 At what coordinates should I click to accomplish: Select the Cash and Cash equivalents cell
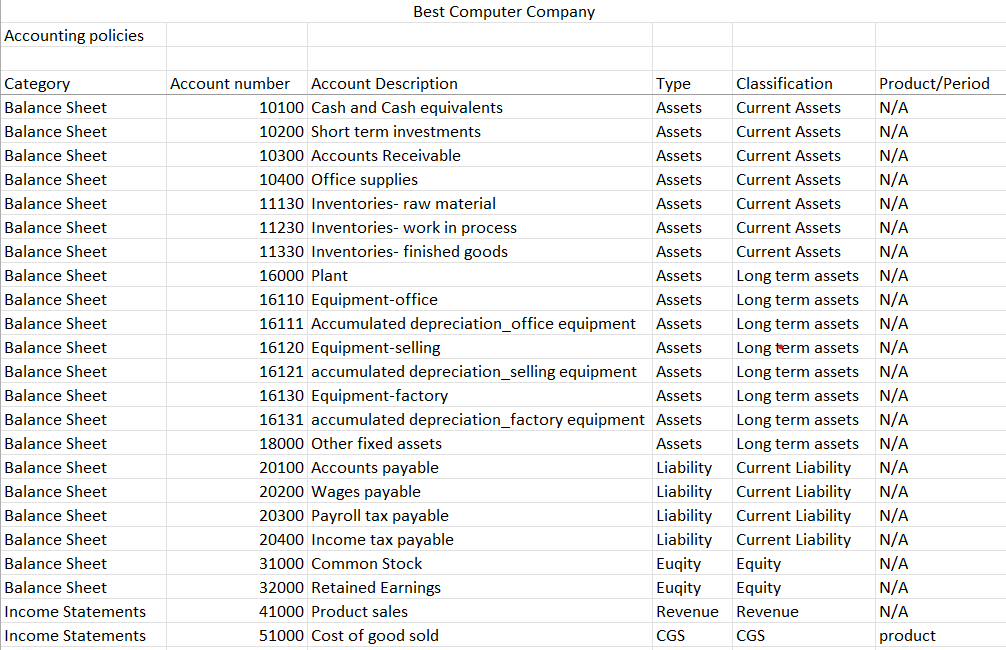click(480, 108)
